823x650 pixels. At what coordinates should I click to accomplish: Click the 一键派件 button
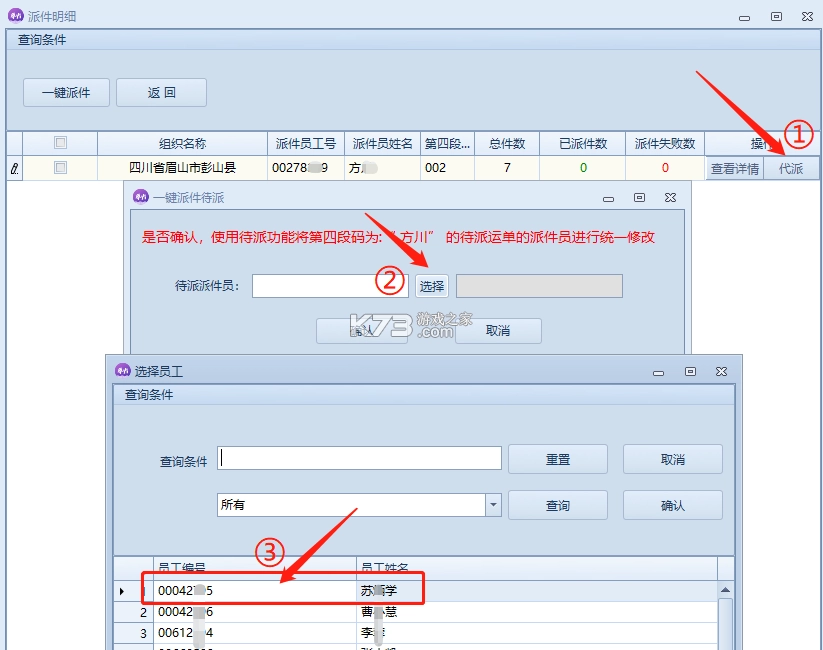coord(64,92)
